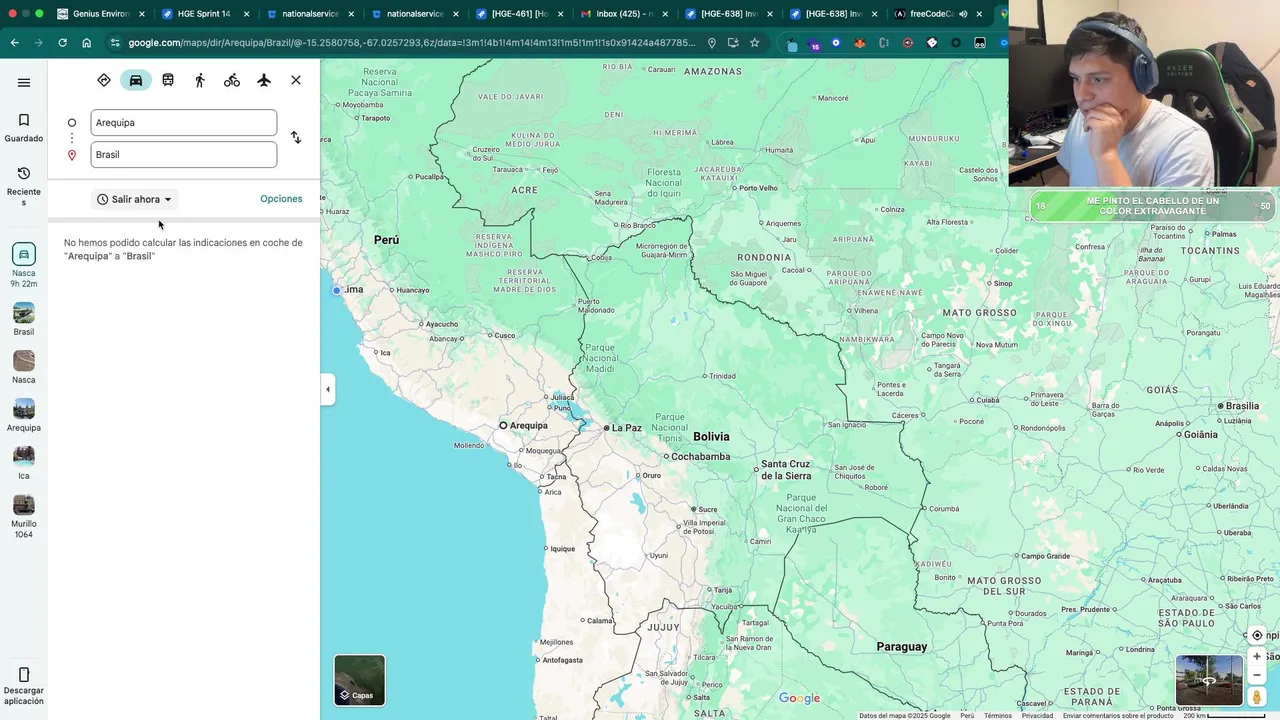Click Enviar comentarios sobre el producto
This screenshot has height=720, width=1280.
tap(1118, 715)
